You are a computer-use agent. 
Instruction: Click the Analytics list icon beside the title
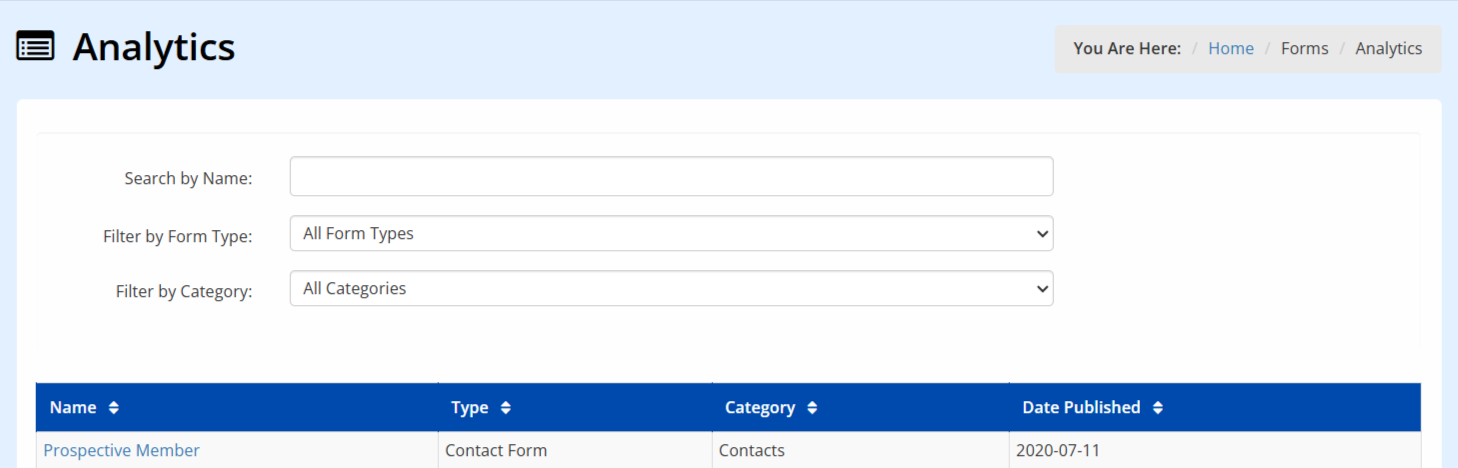coord(36,47)
